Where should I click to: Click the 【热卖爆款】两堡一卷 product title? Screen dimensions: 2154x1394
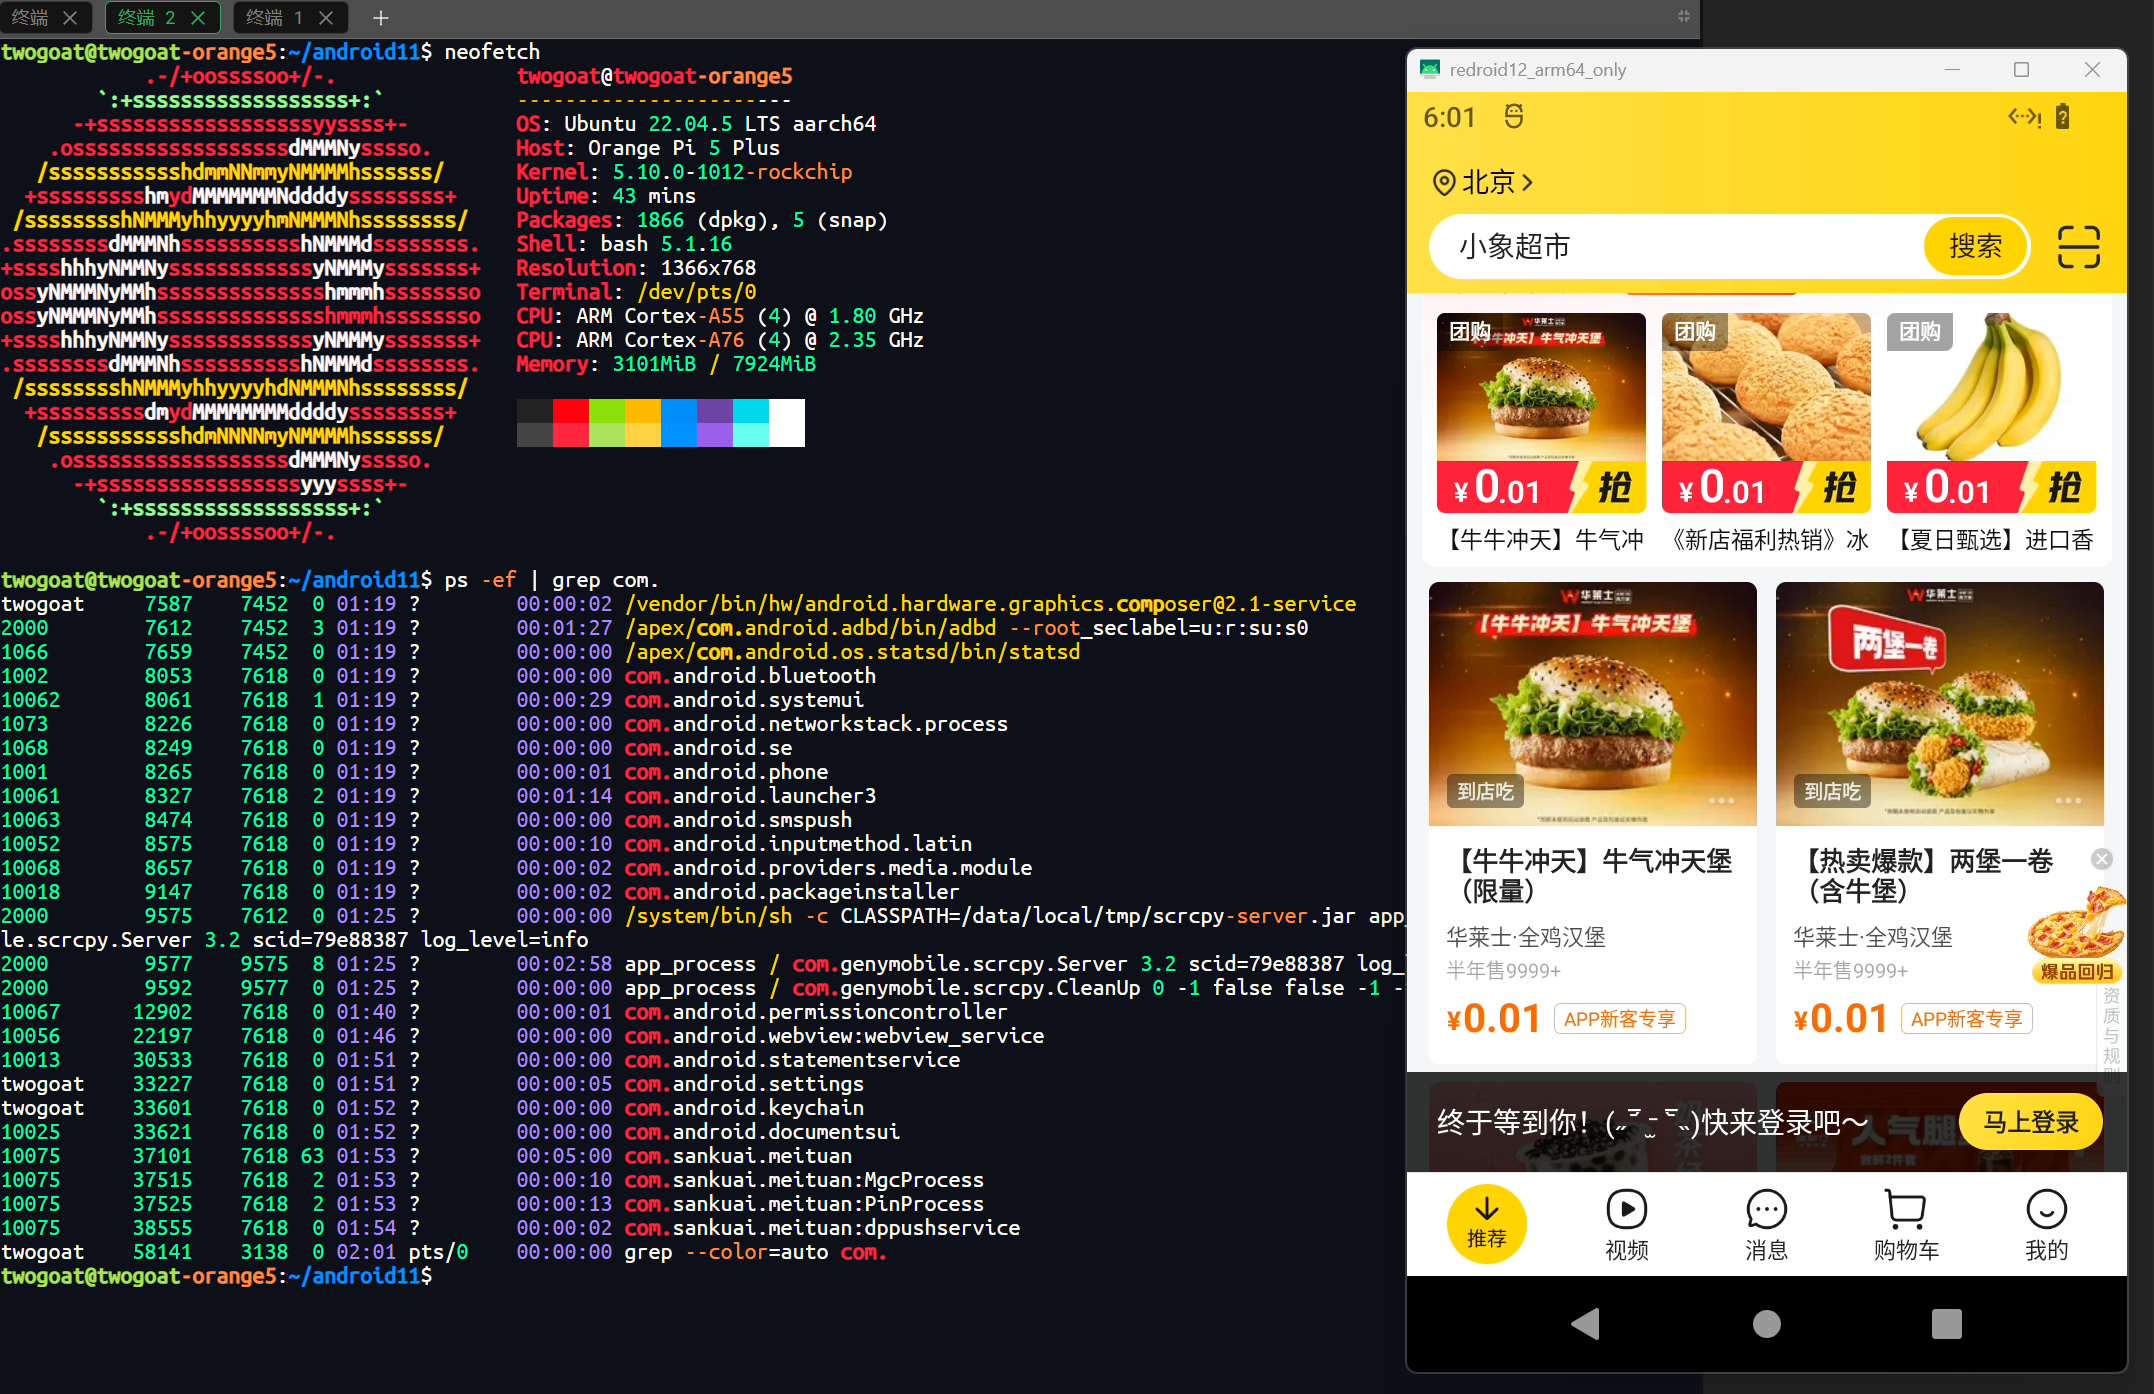1924,875
